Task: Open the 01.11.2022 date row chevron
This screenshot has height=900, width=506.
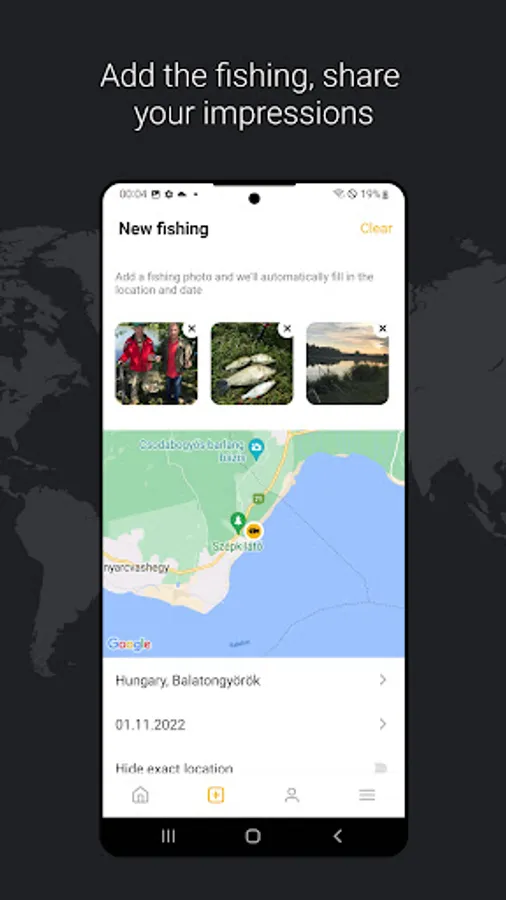Action: click(x=383, y=724)
